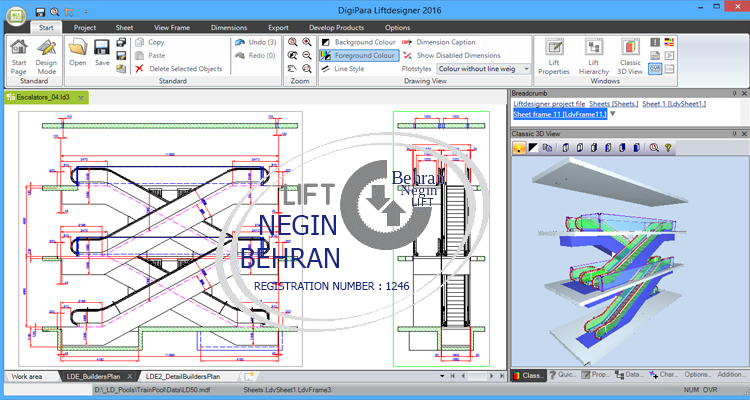Screen dimensions: 750x400
Task: Click the language flags icon
Action: (669, 42)
